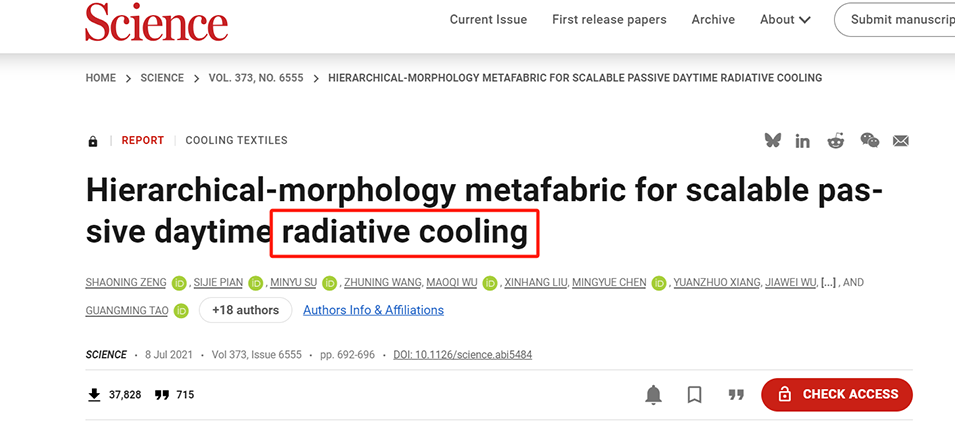Click the cite quotation-mark icon
This screenshot has height=430, width=955.
[x=736, y=395]
